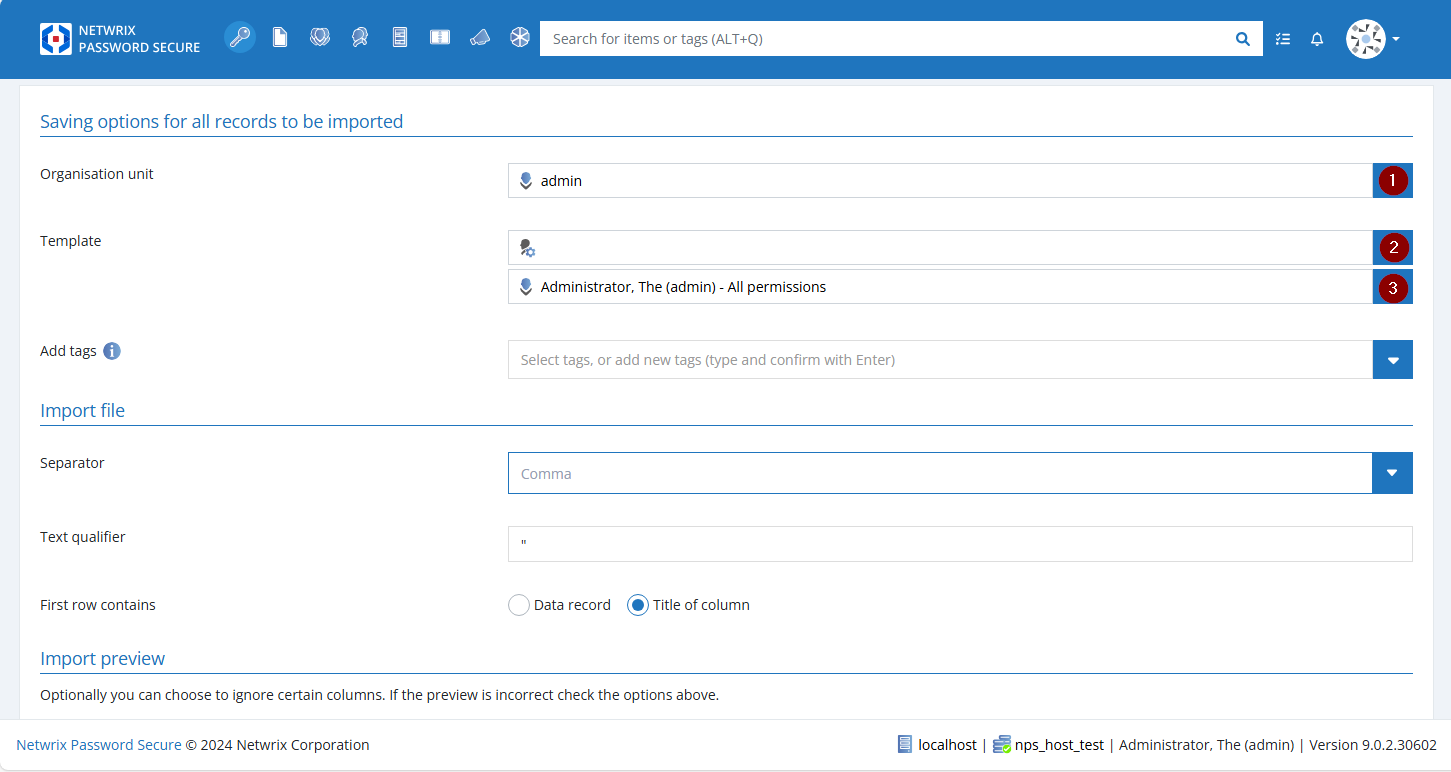Click the nps_host_test database icon
The image size is (1451, 772).
pyautogui.click(x=1002, y=745)
